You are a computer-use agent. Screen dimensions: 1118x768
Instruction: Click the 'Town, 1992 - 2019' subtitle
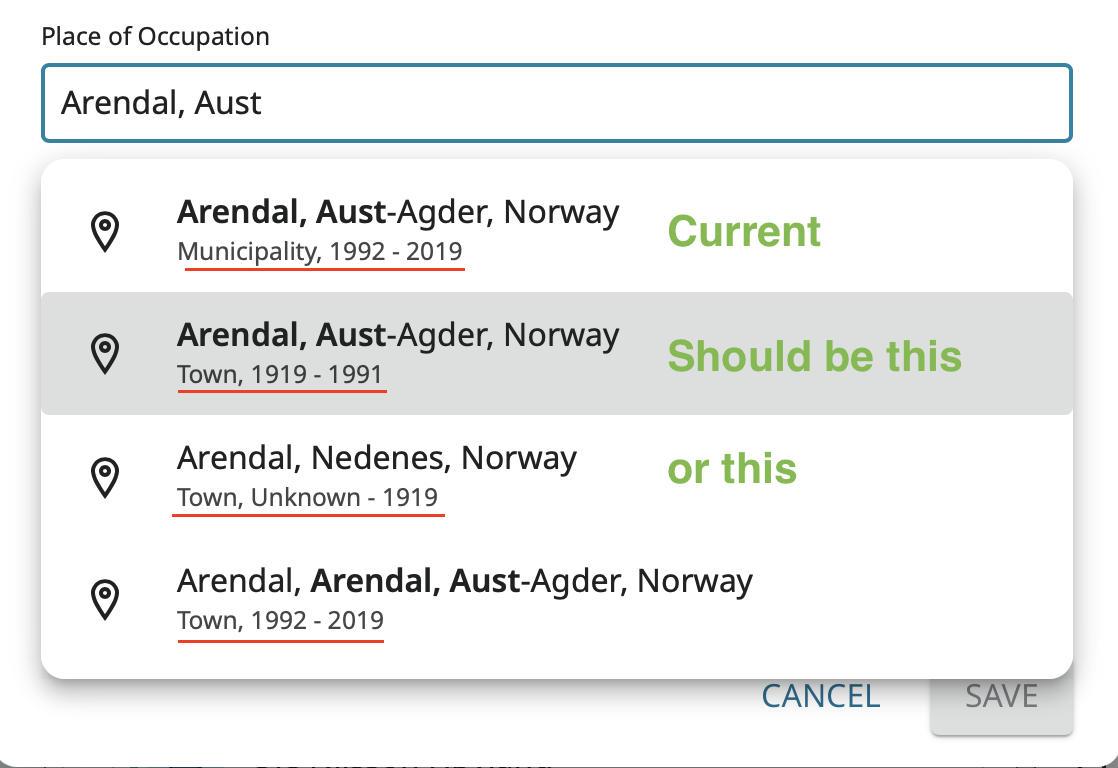point(280,621)
